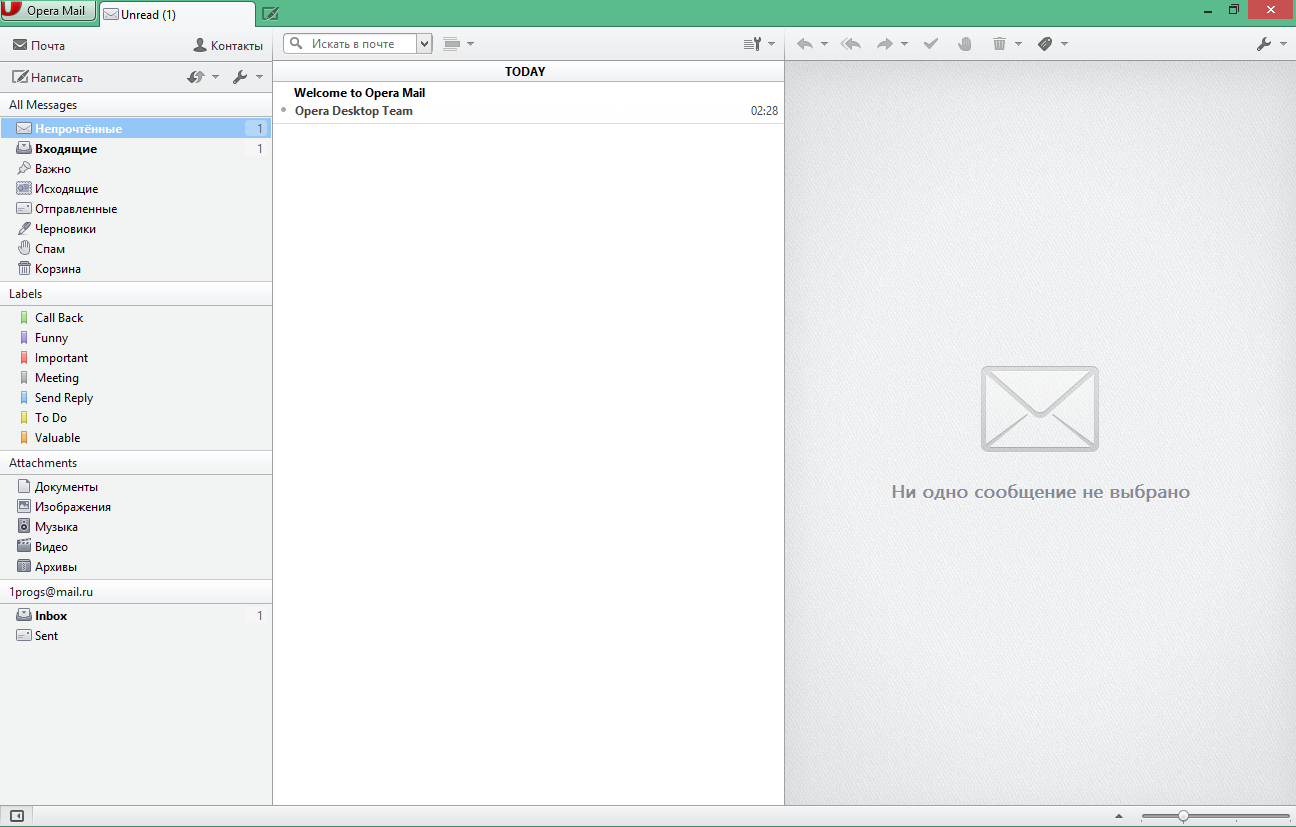
Task: Select the To Do label
Action: 136,418
